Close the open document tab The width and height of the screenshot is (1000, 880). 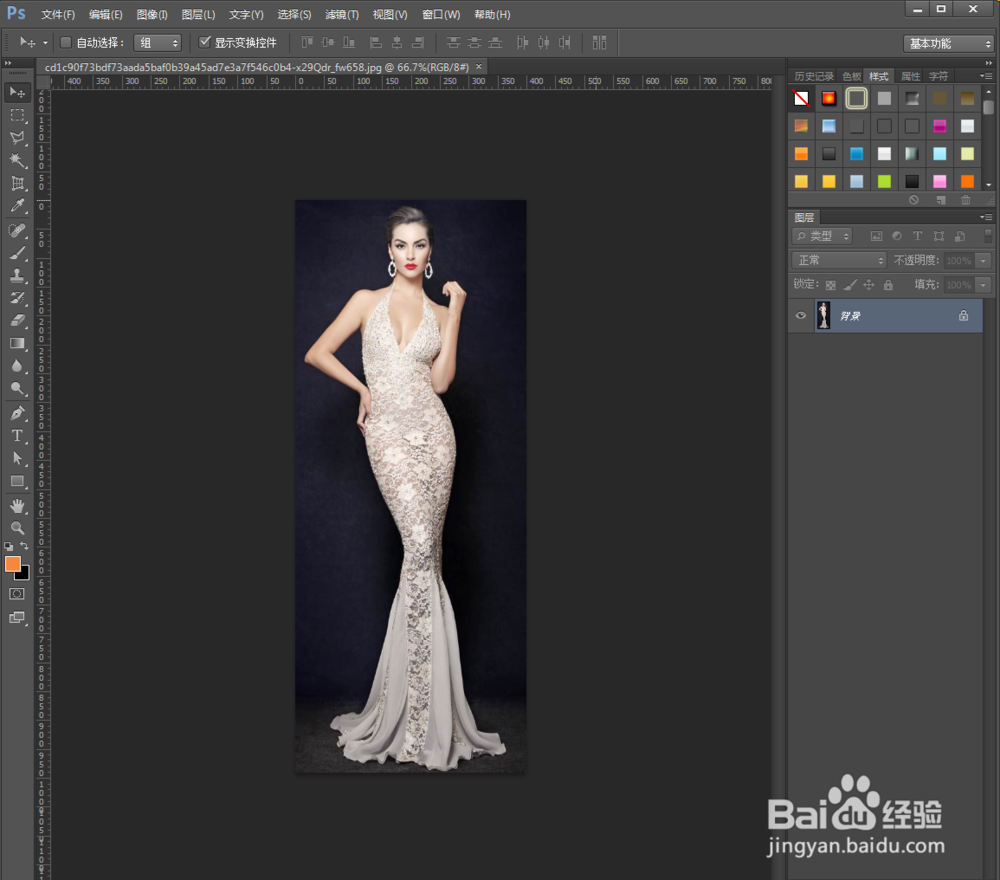click(479, 66)
